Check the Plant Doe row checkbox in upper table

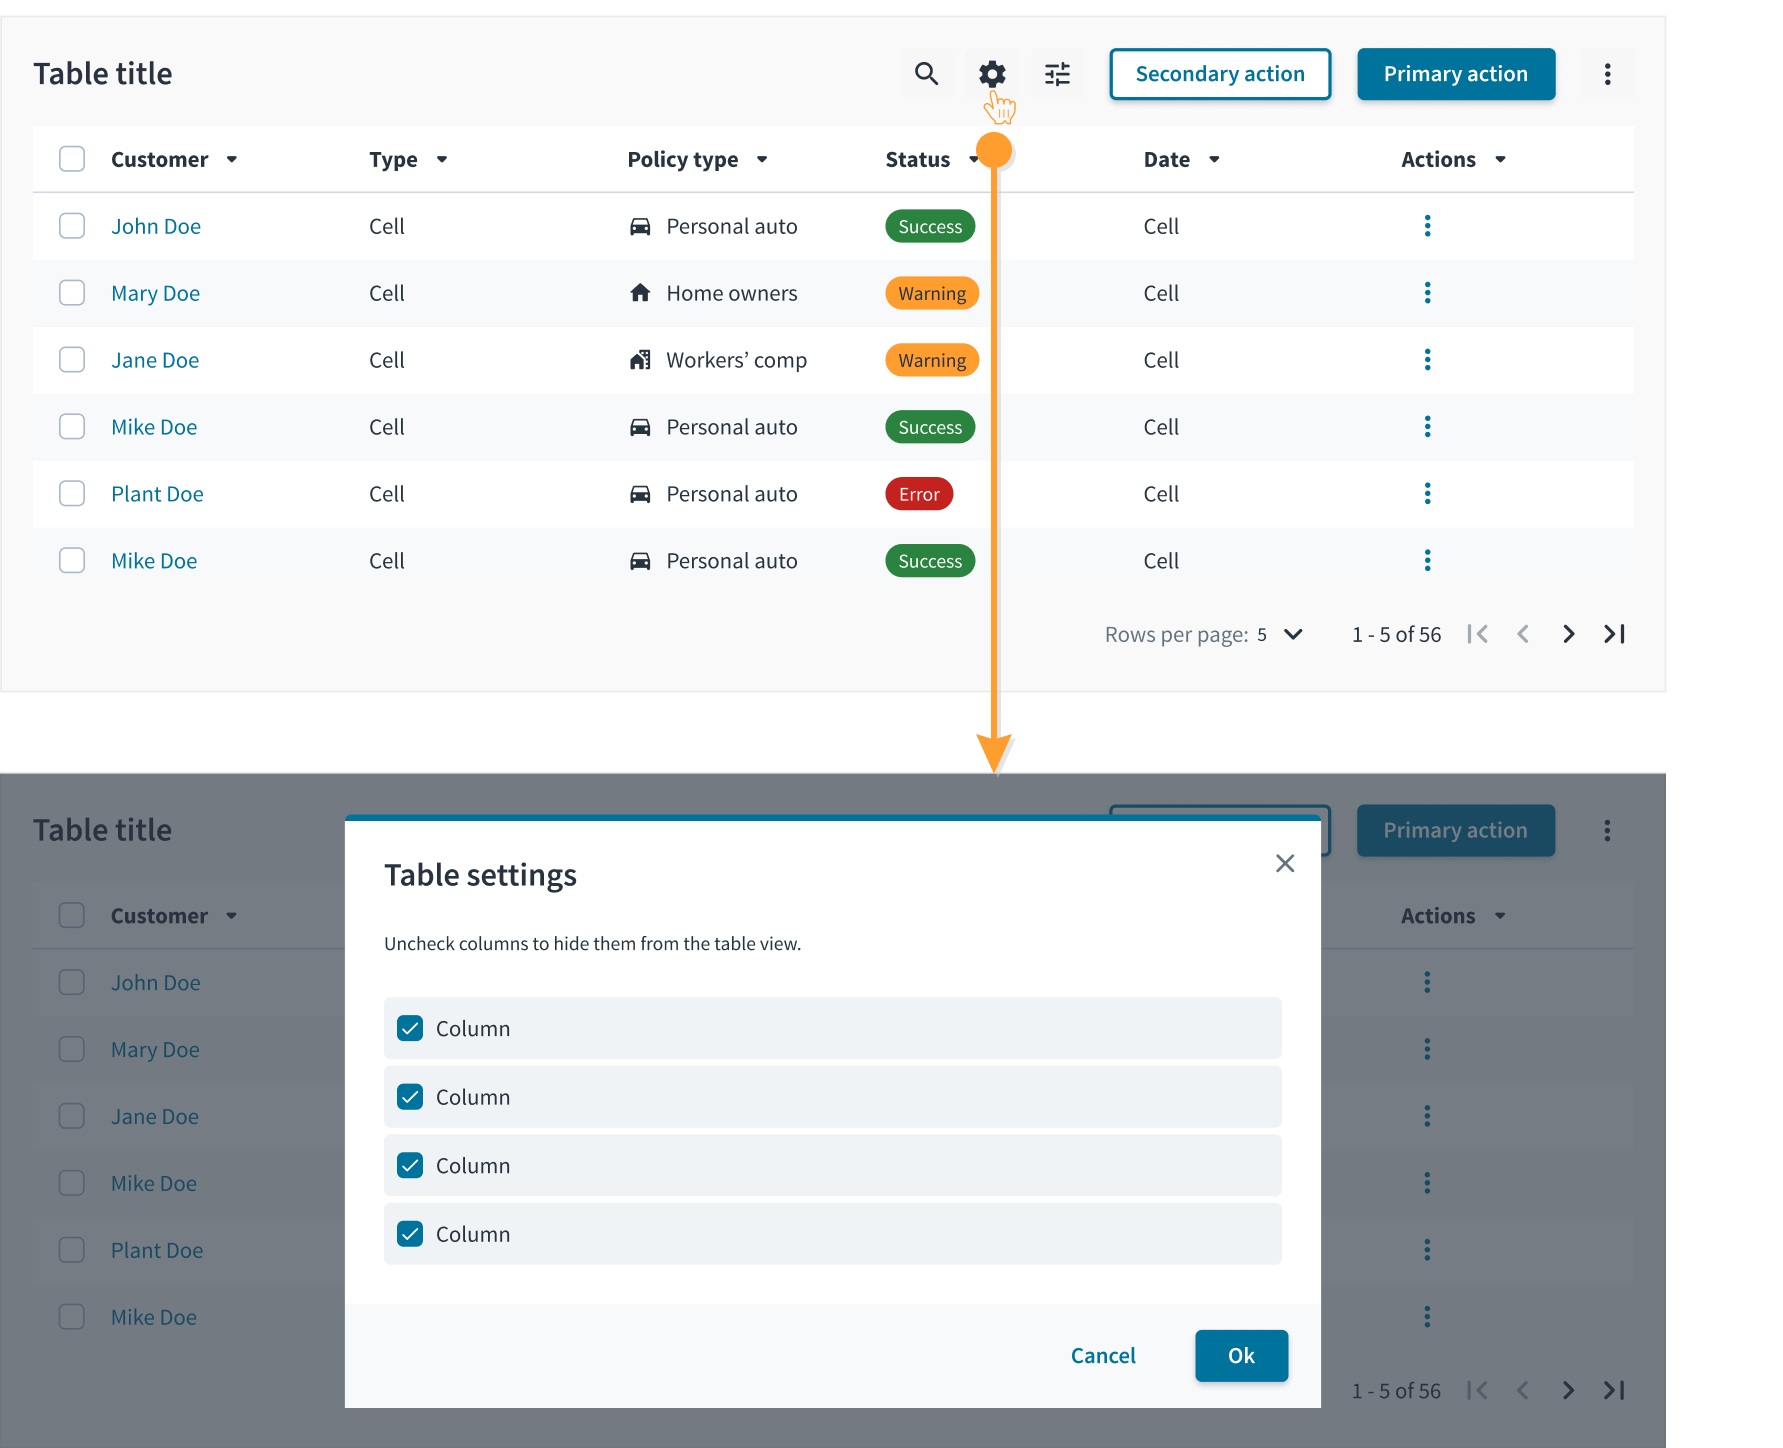pyautogui.click(x=72, y=494)
